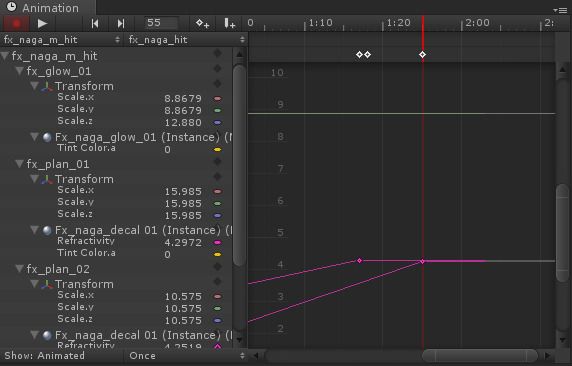Click fx_plan_01 Refractivity magenta swatch
The width and height of the screenshot is (572, 366).
[217, 242]
